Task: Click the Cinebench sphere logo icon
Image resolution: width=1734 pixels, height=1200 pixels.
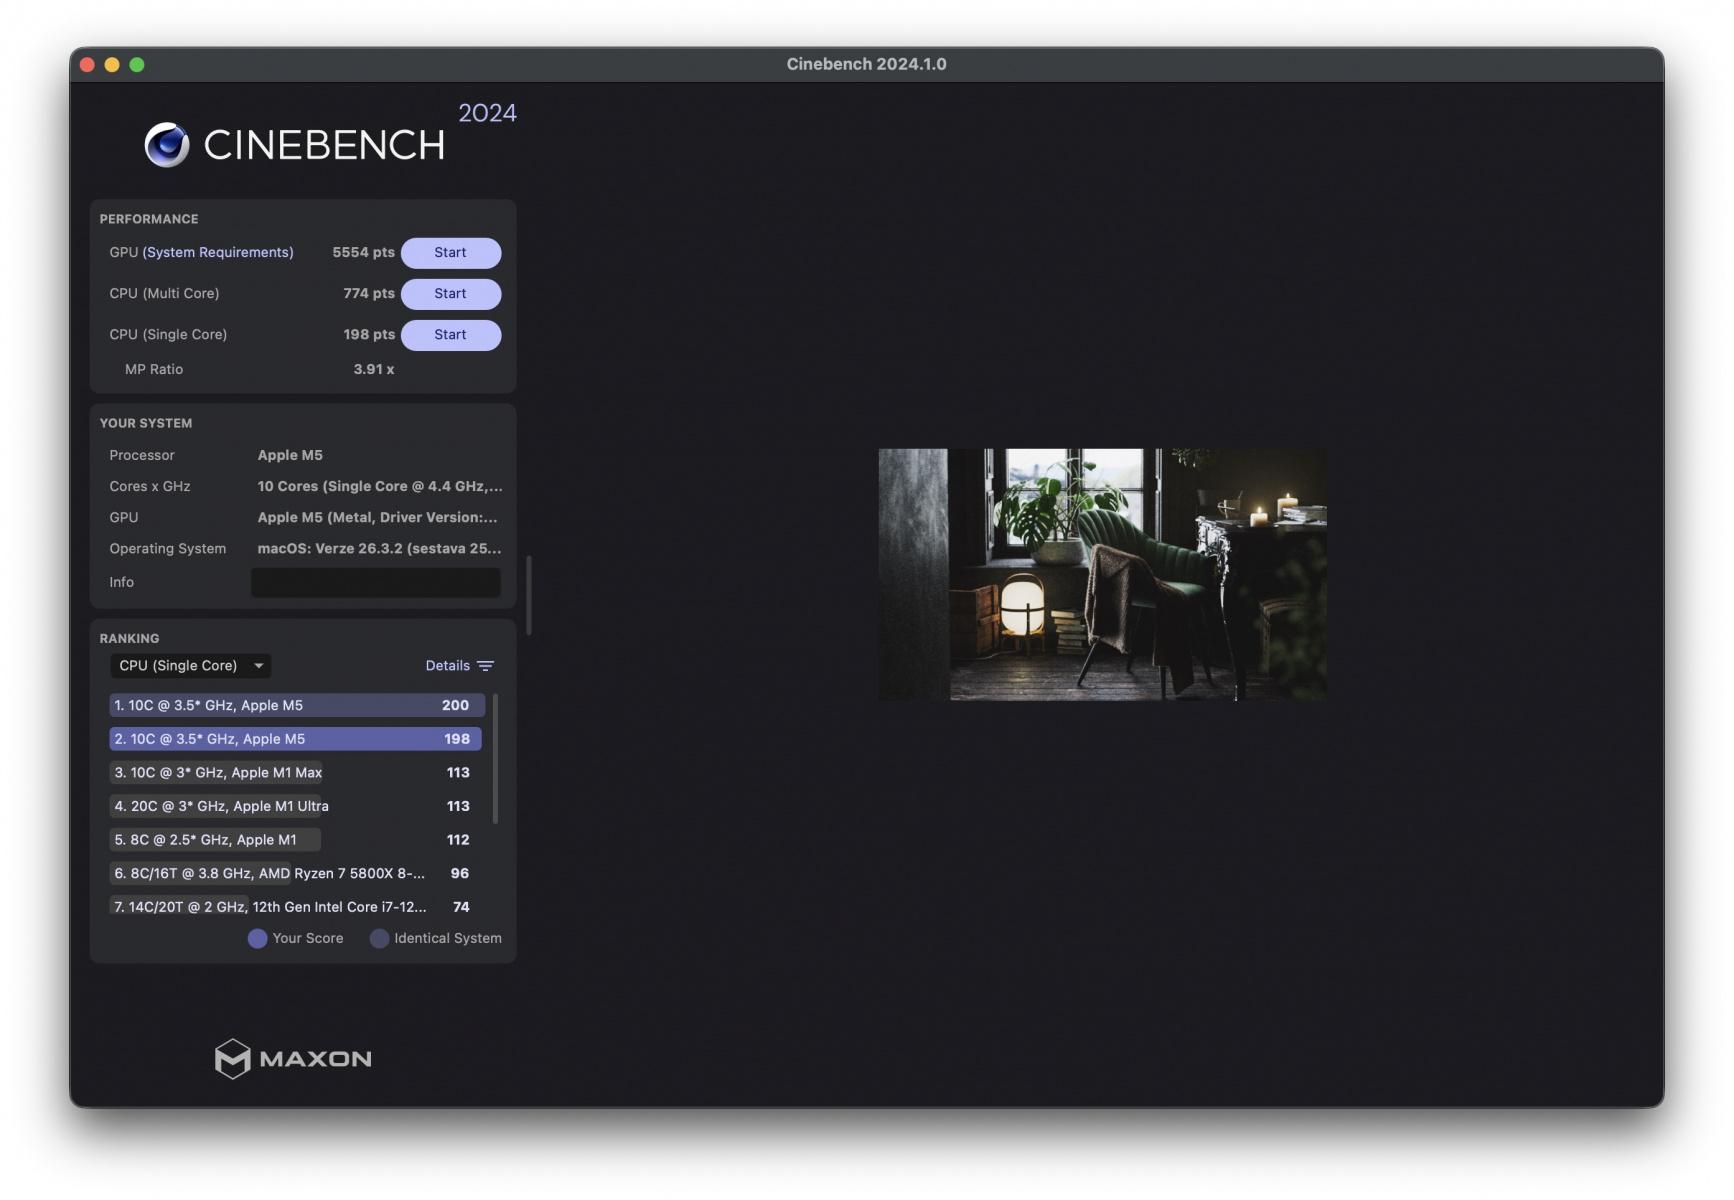Action: 167,145
